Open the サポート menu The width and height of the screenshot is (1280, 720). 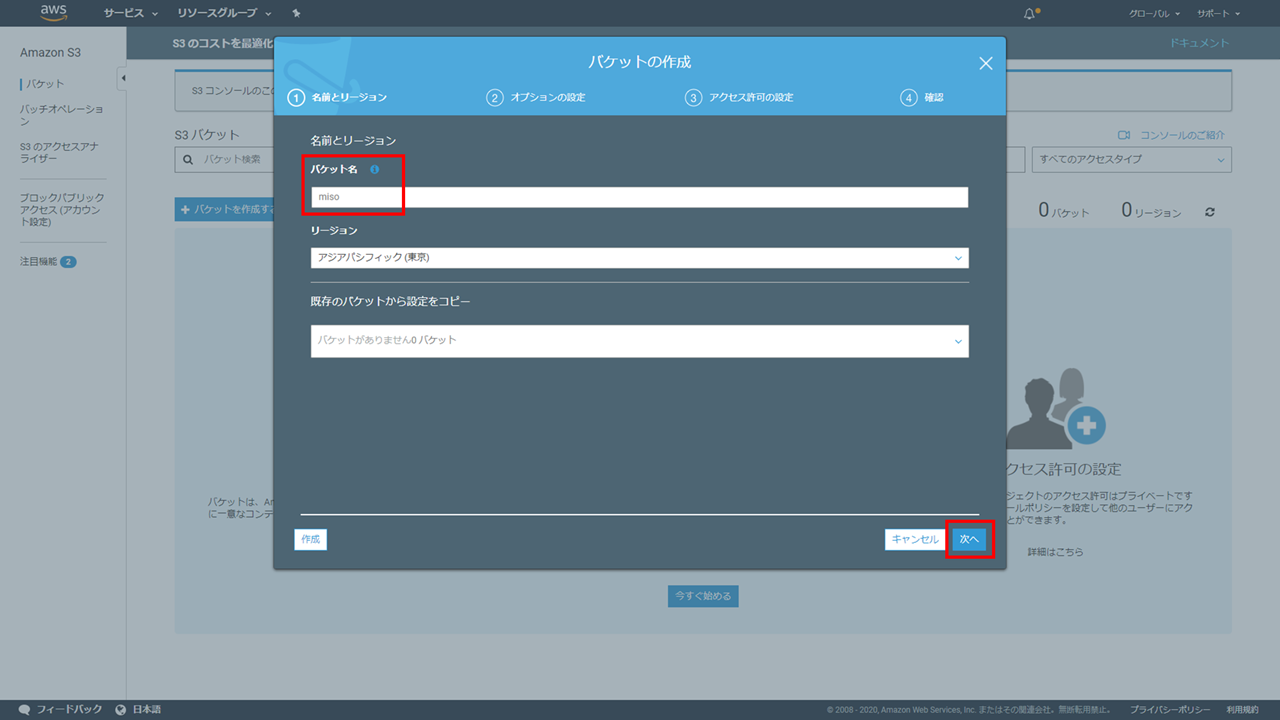(1217, 14)
